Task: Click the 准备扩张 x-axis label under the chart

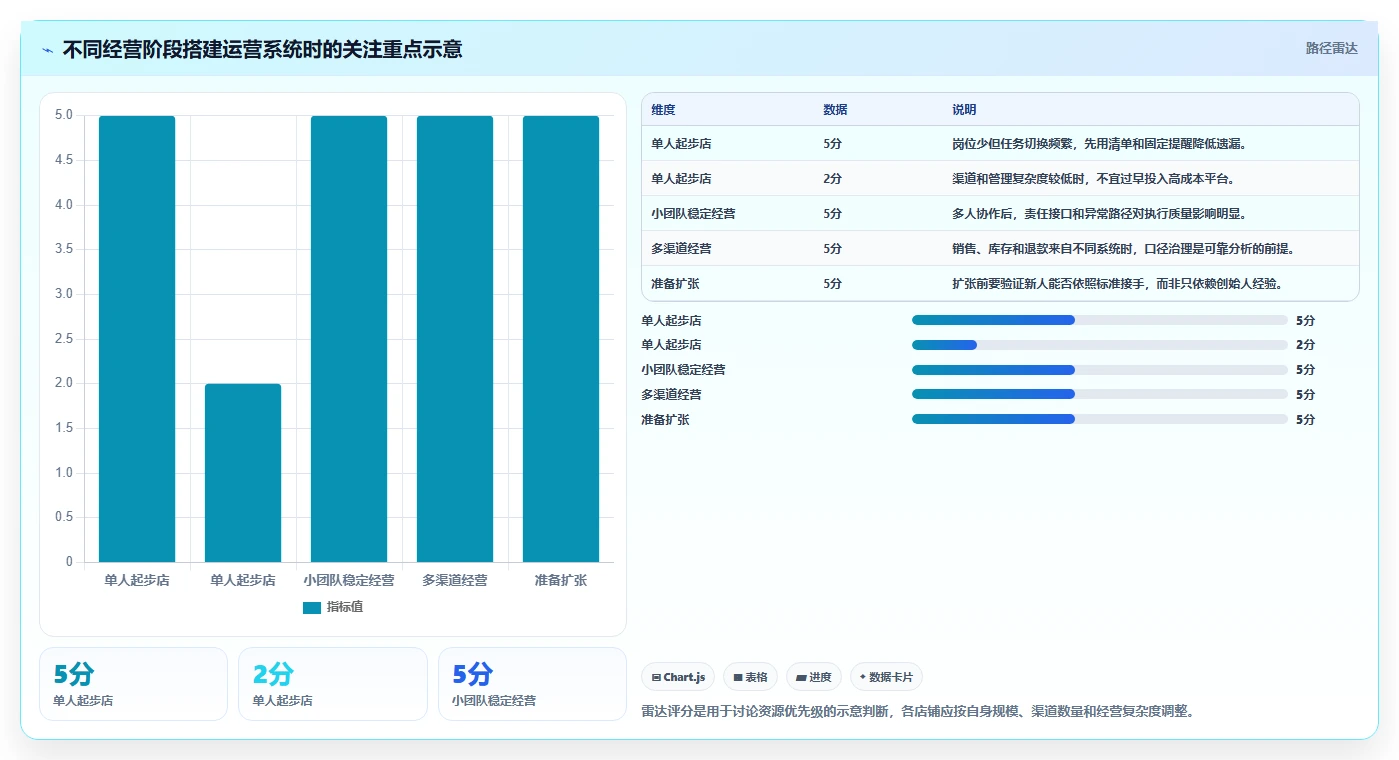Action: [x=561, y=580]
